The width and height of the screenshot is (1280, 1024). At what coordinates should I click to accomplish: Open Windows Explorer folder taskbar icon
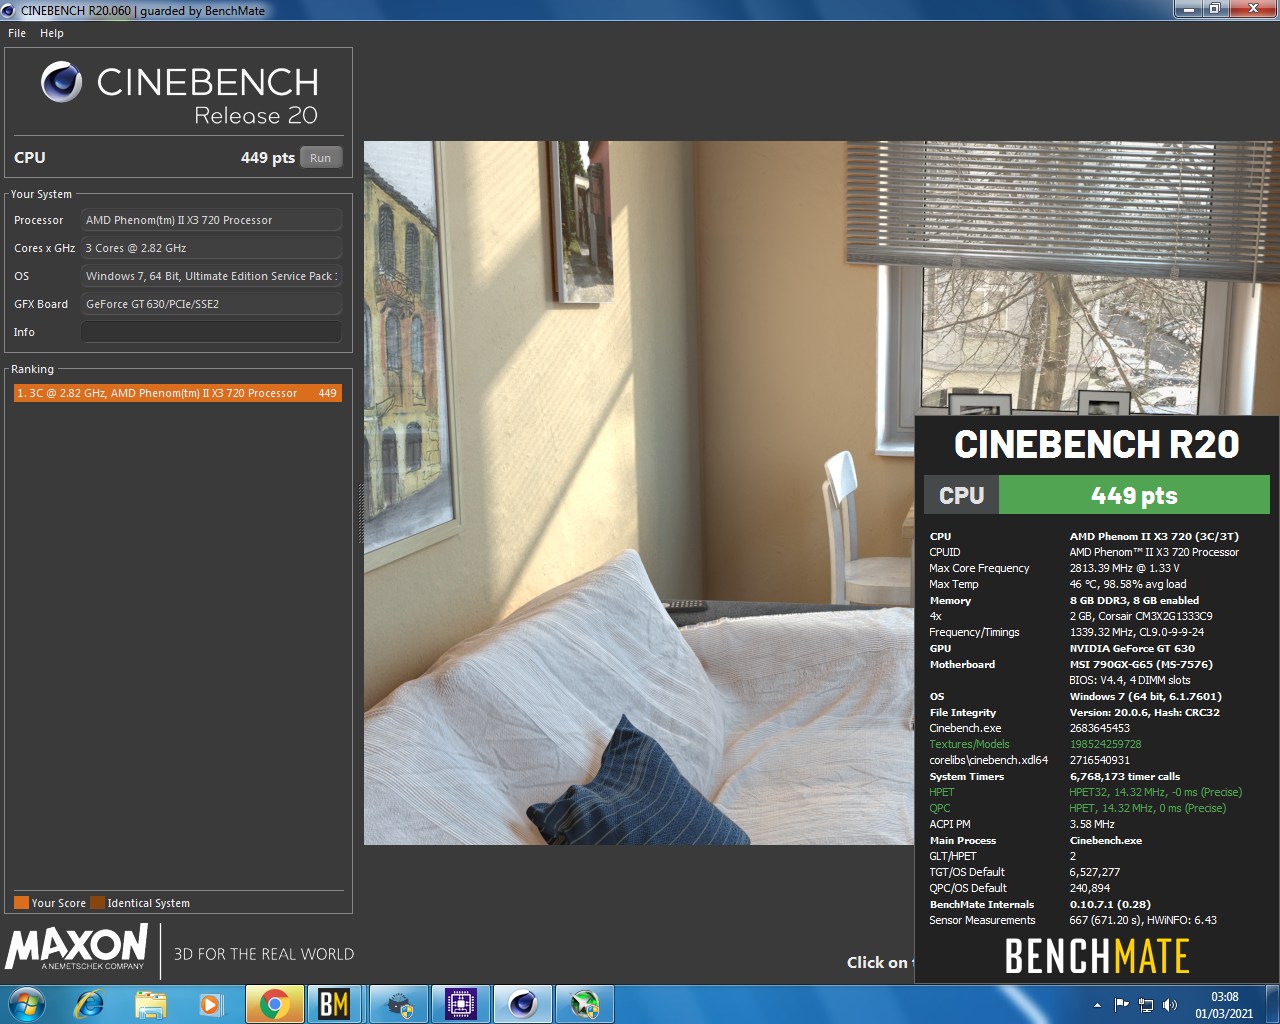(x=150, y=1004)
